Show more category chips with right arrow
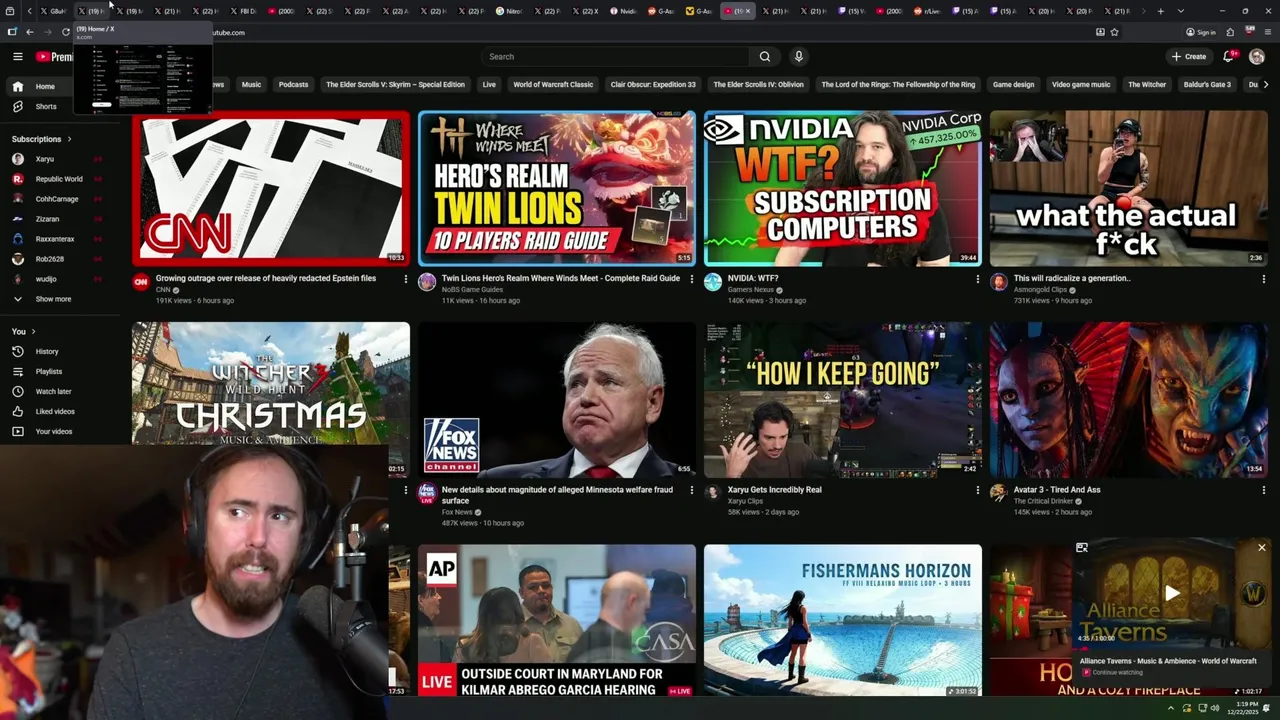 coord(1266,85)
